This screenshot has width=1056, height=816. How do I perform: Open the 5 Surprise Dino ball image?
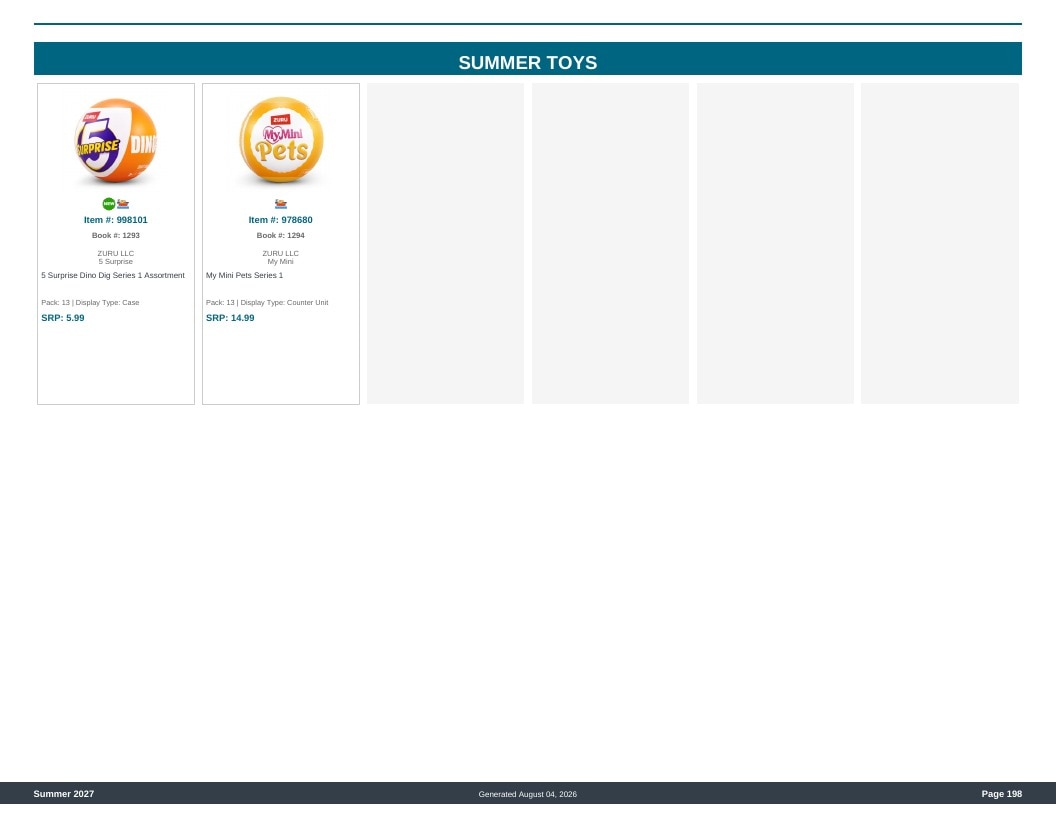click(116, 141)
